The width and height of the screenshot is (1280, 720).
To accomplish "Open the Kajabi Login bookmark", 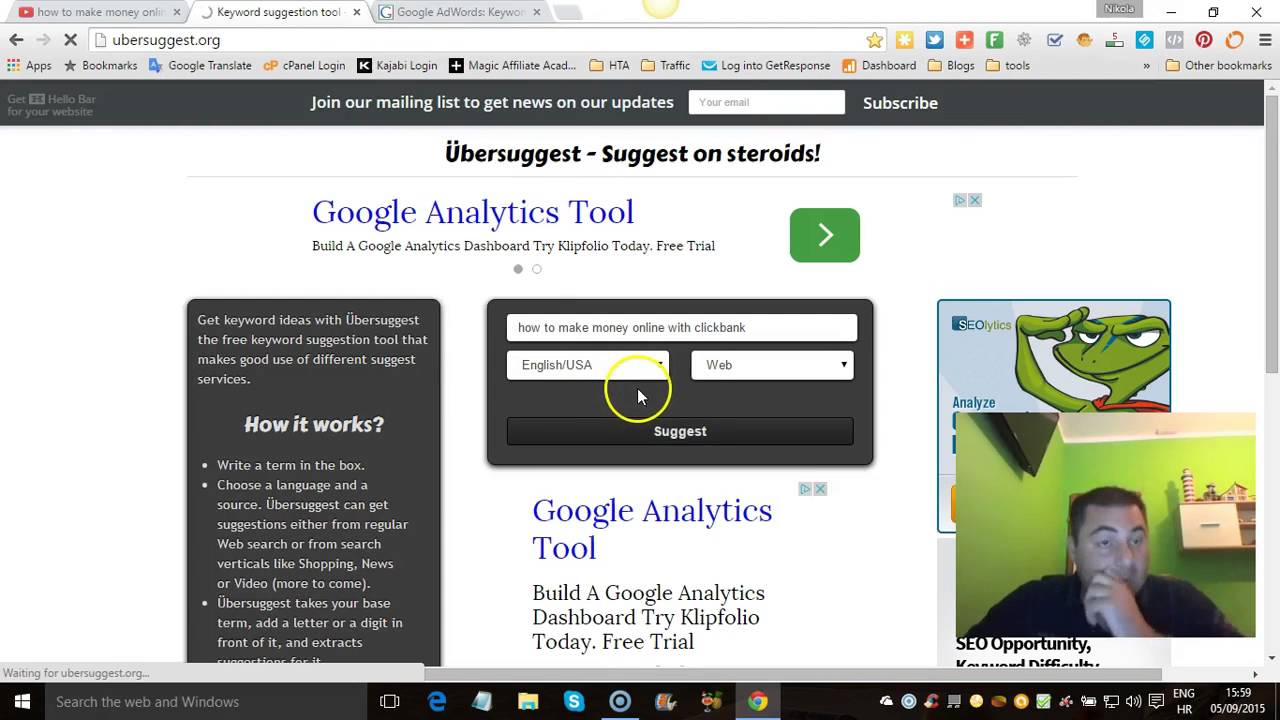I will point(398,65).
